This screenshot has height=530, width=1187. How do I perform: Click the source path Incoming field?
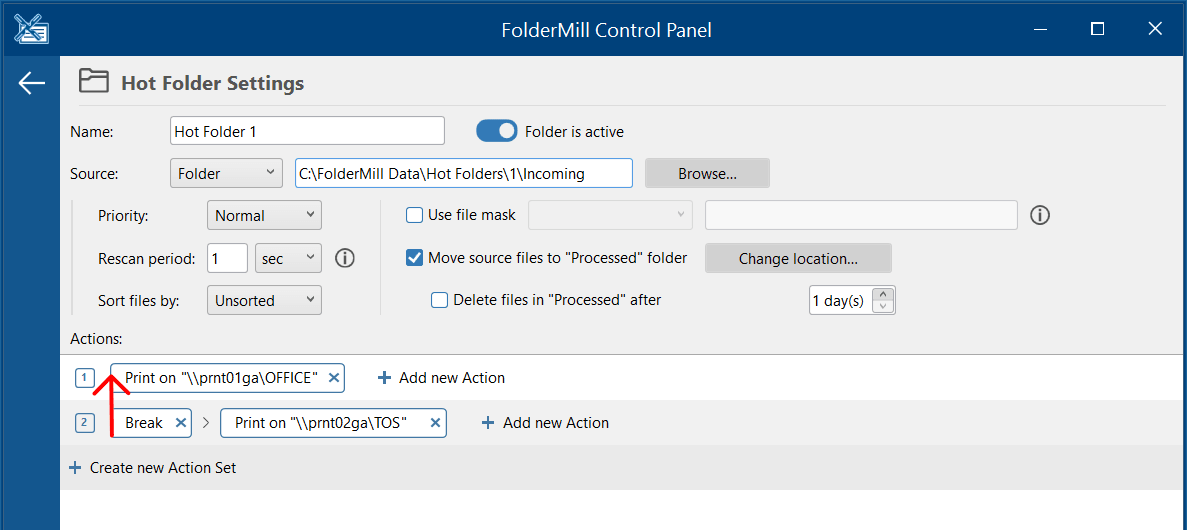(x=464, y=173)
